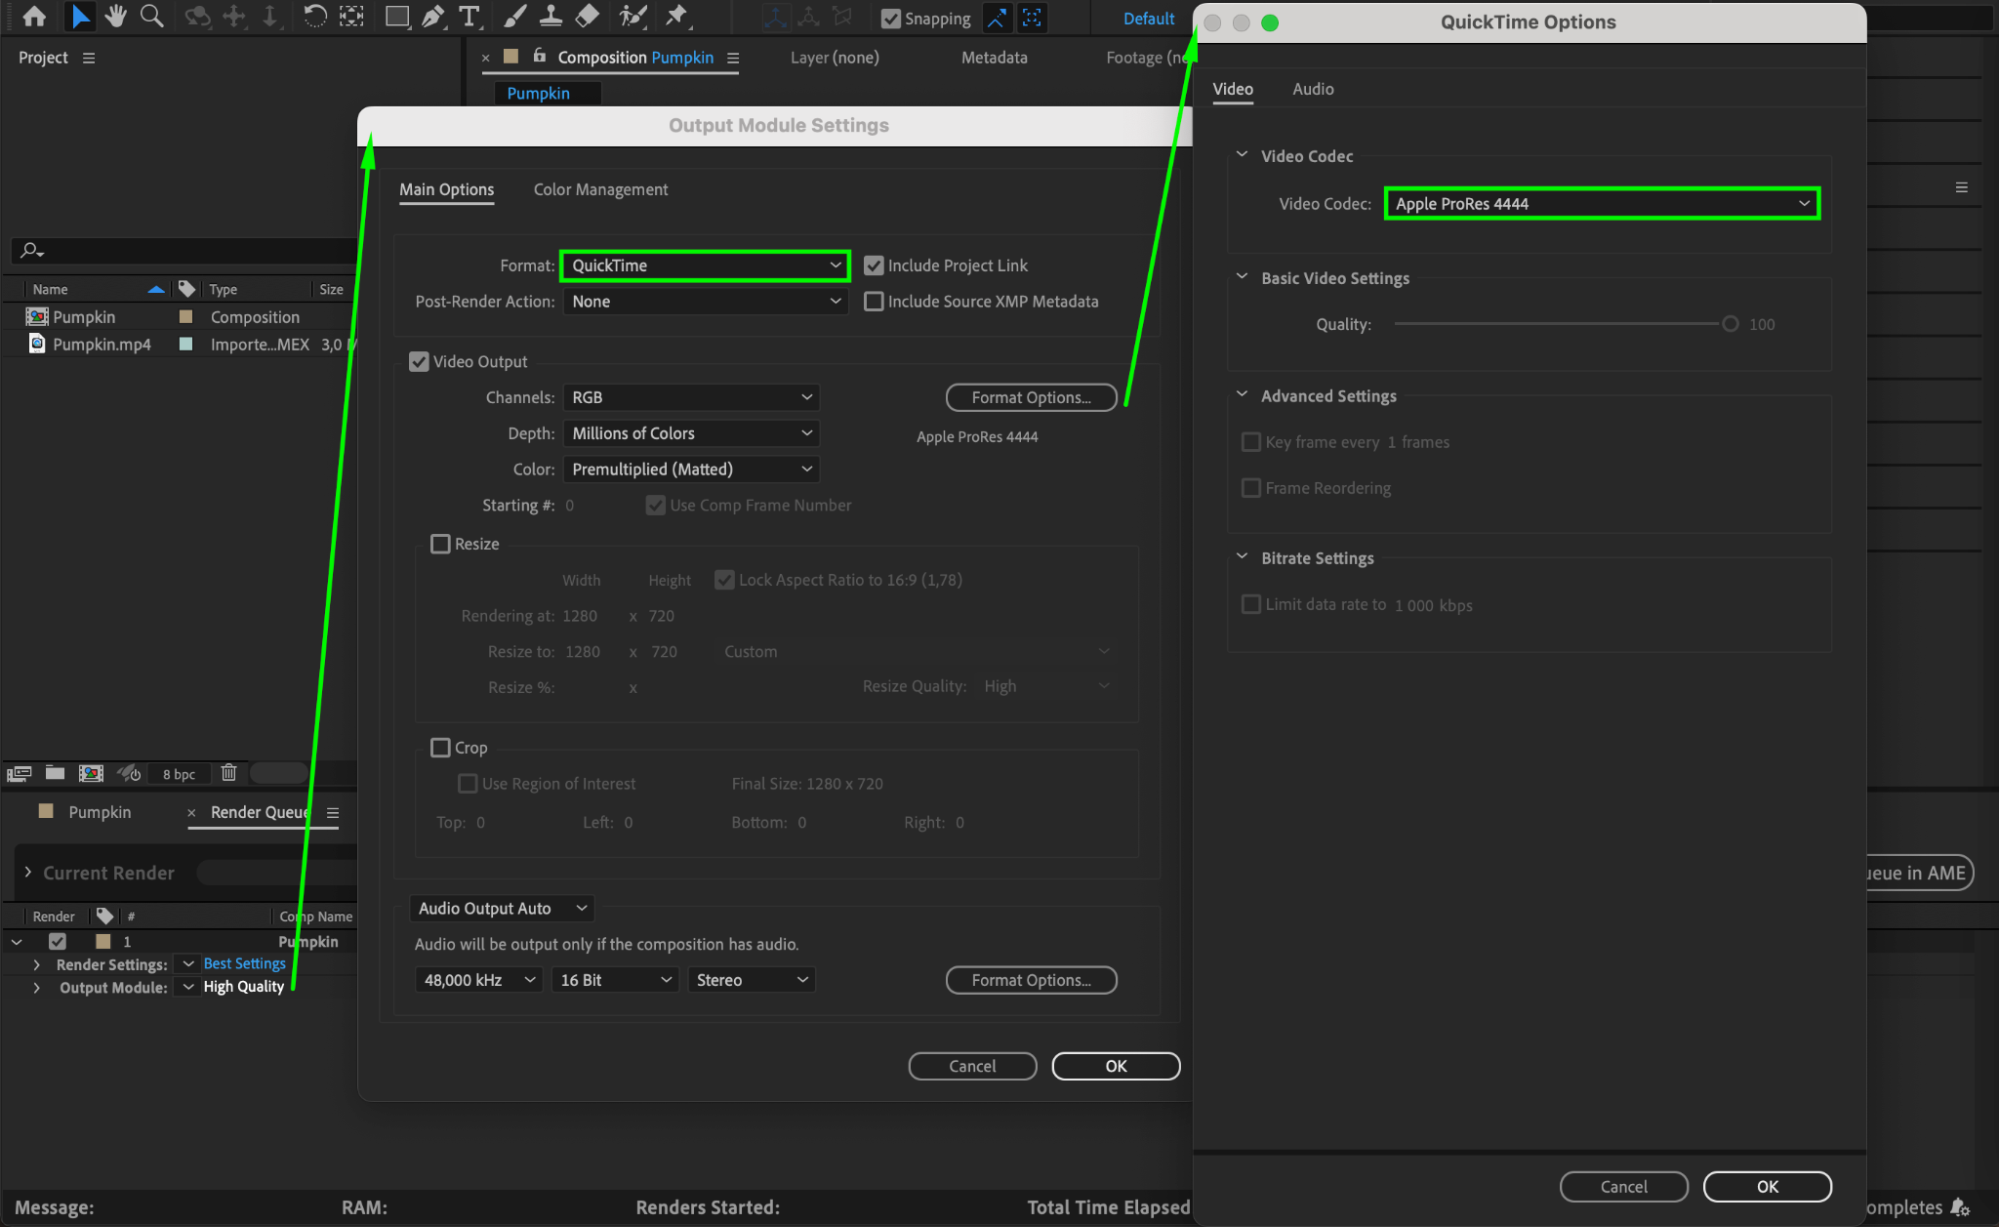Switch to Color Management tab
The image size is (1999, 1227).
pos(600,190)
